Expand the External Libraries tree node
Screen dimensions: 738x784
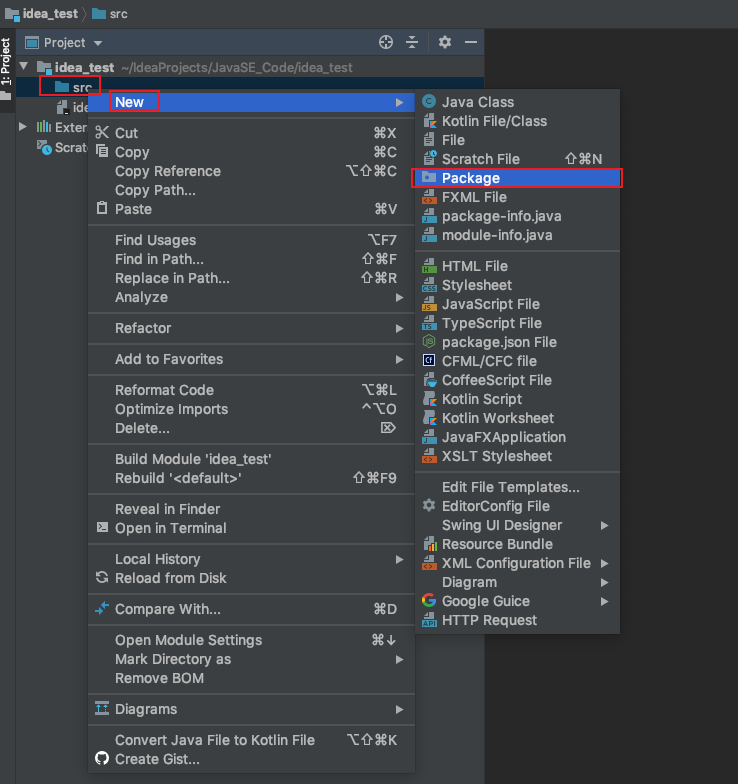pyautogui.click(x=23, y=126)
